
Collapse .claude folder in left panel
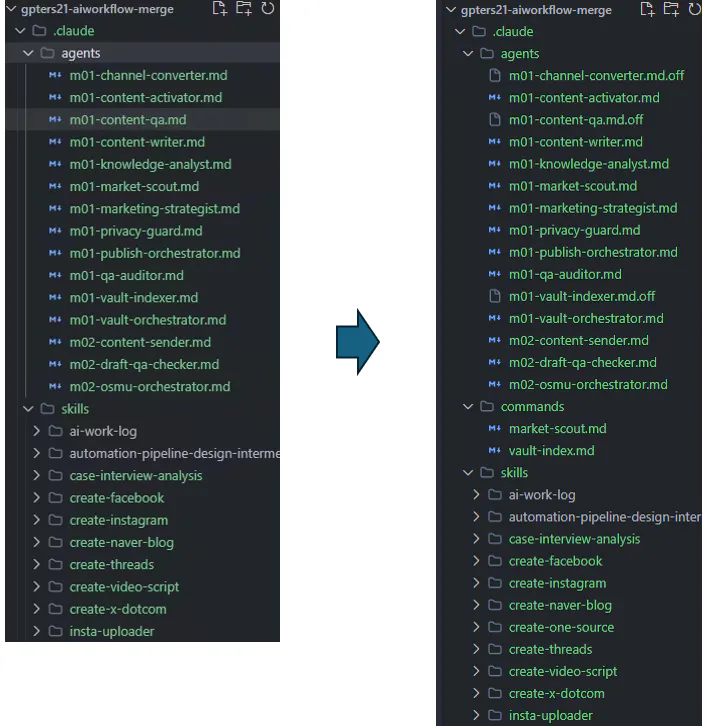click(x=20, y=31)
